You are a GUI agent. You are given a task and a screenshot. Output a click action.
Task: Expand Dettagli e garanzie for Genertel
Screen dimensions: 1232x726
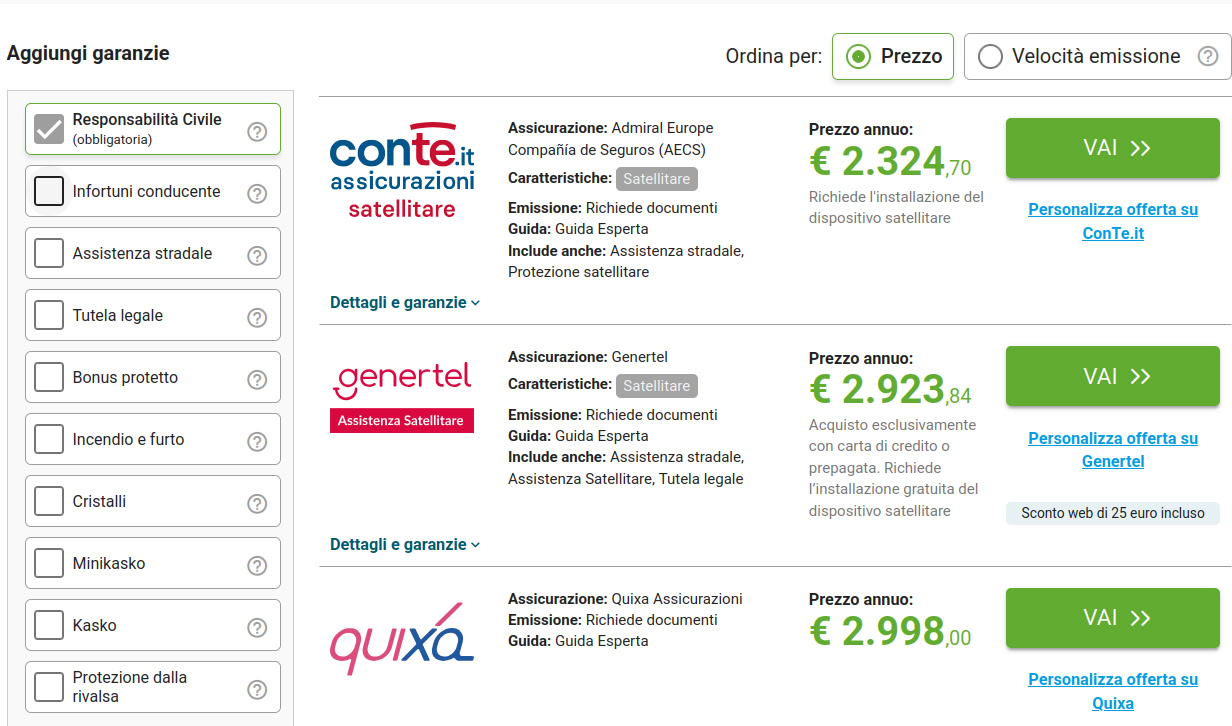pos(405,545)
